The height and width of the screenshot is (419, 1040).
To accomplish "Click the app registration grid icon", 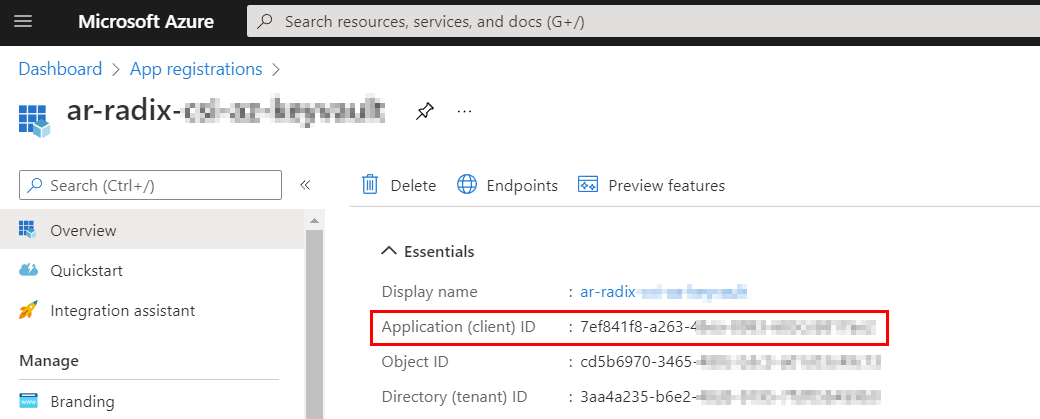I will (x=34, y=121).
